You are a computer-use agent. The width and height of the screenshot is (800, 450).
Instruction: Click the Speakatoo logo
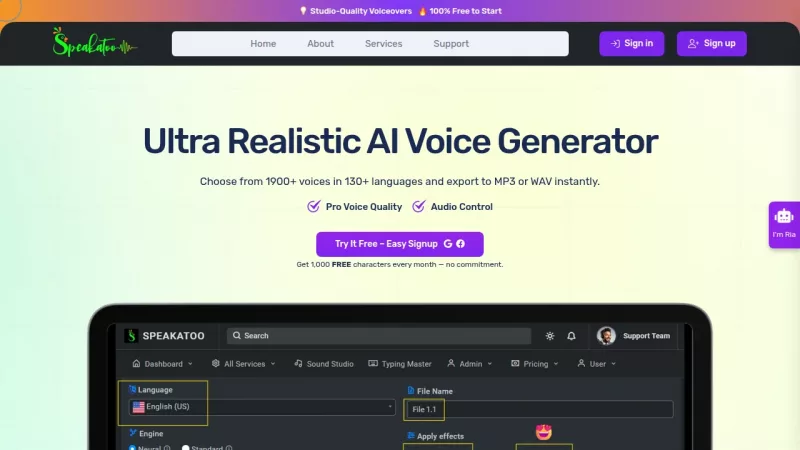[94, 42]
